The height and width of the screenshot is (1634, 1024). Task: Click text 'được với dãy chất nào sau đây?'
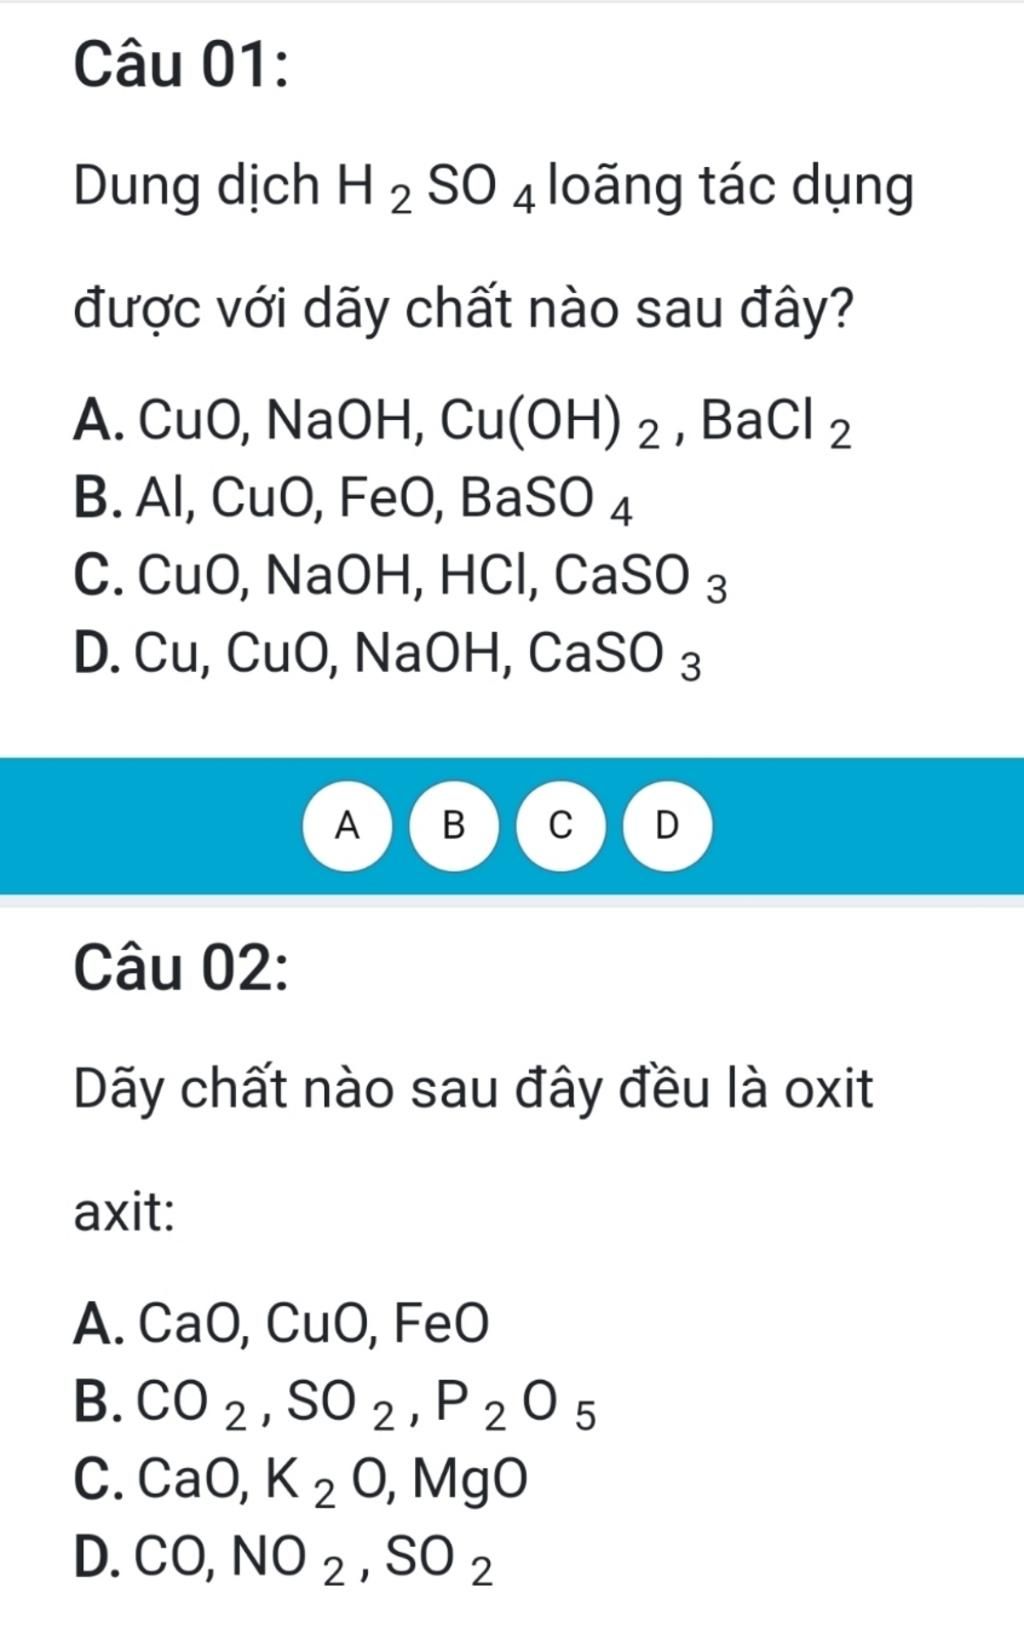tap(464, 311)
